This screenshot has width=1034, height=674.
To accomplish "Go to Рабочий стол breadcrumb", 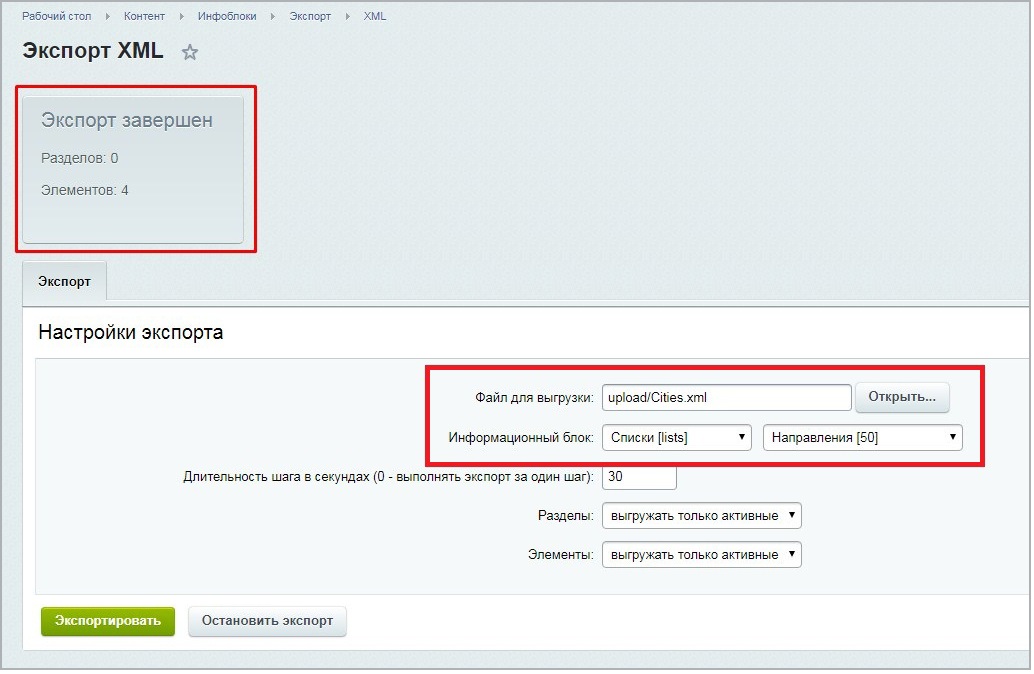I will (59, 17).
